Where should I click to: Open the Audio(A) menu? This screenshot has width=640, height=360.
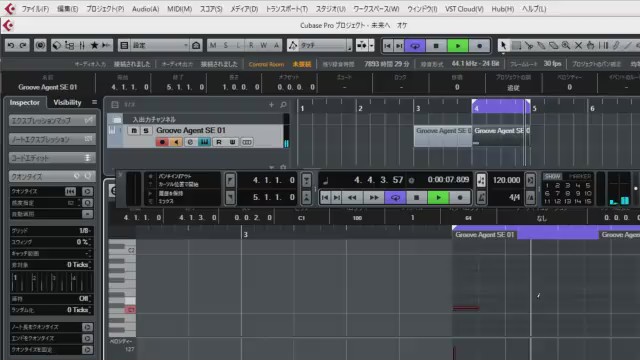145,9
